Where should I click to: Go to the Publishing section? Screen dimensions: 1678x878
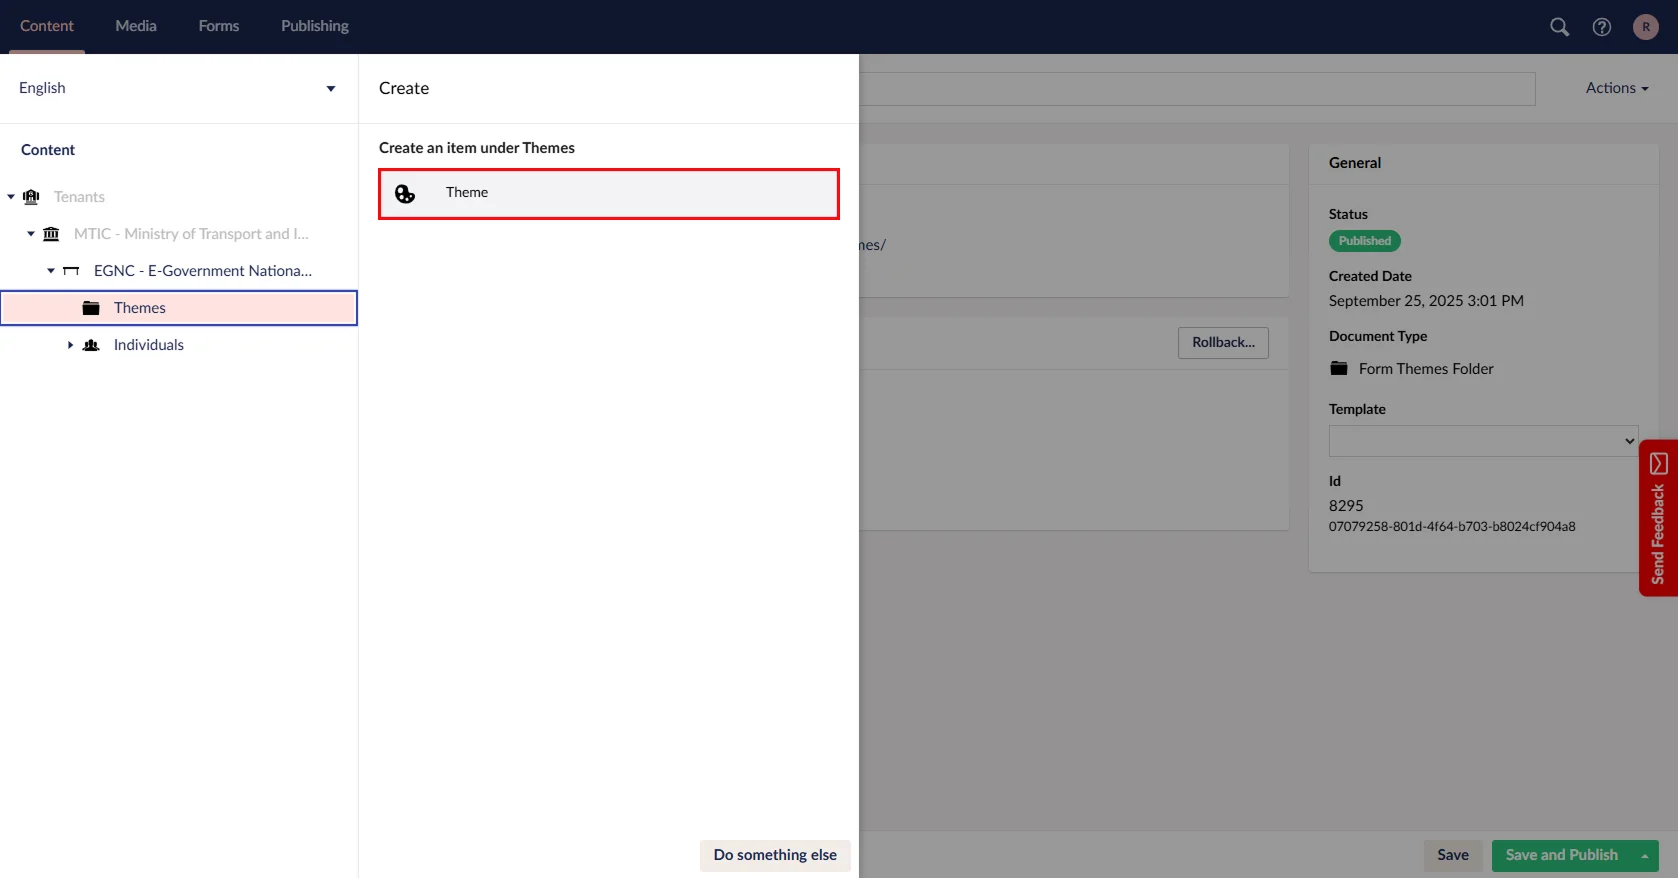pos(314,26)
